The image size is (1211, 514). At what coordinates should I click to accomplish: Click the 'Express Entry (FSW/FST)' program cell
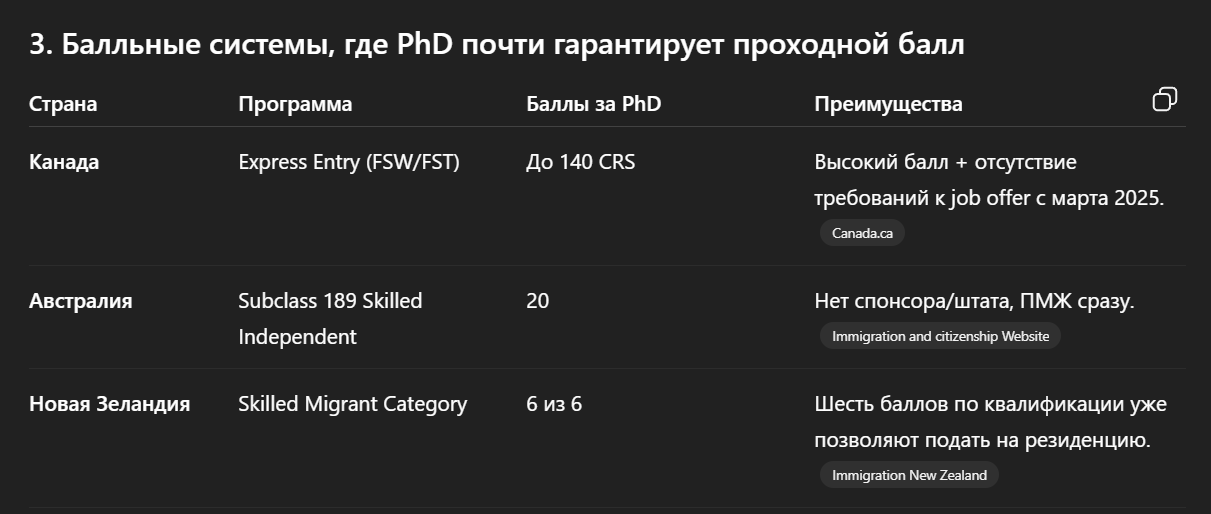click(x=349, y=162)
